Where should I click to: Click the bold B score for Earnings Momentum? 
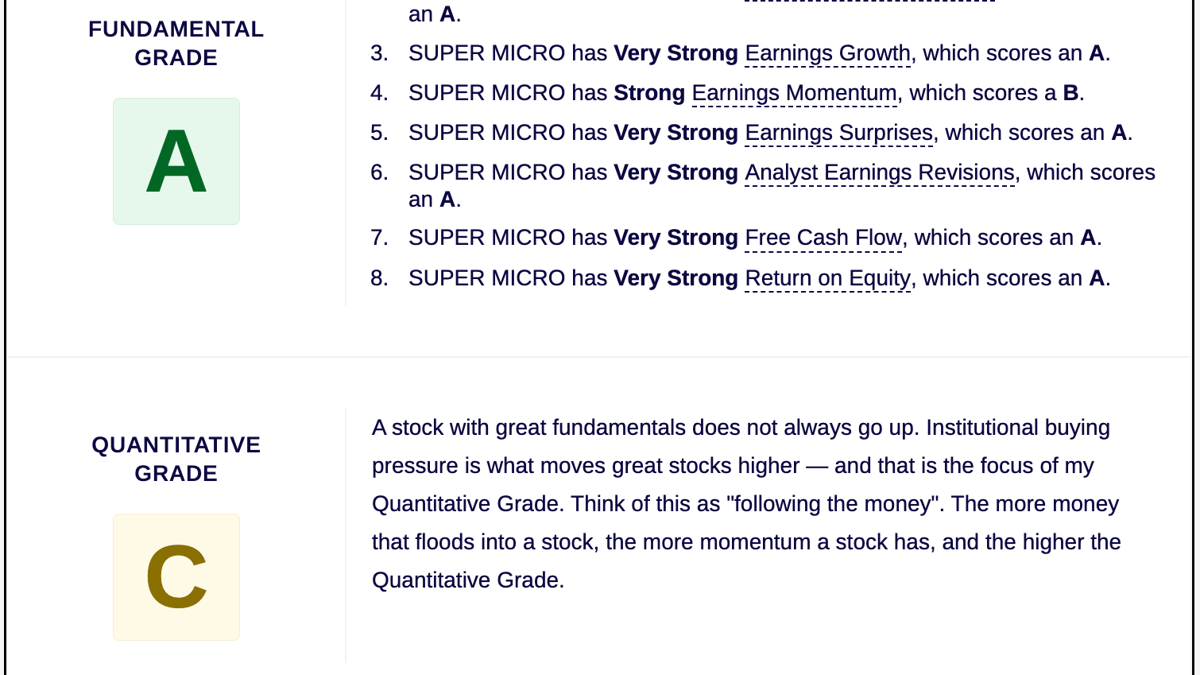point(1071,93)
